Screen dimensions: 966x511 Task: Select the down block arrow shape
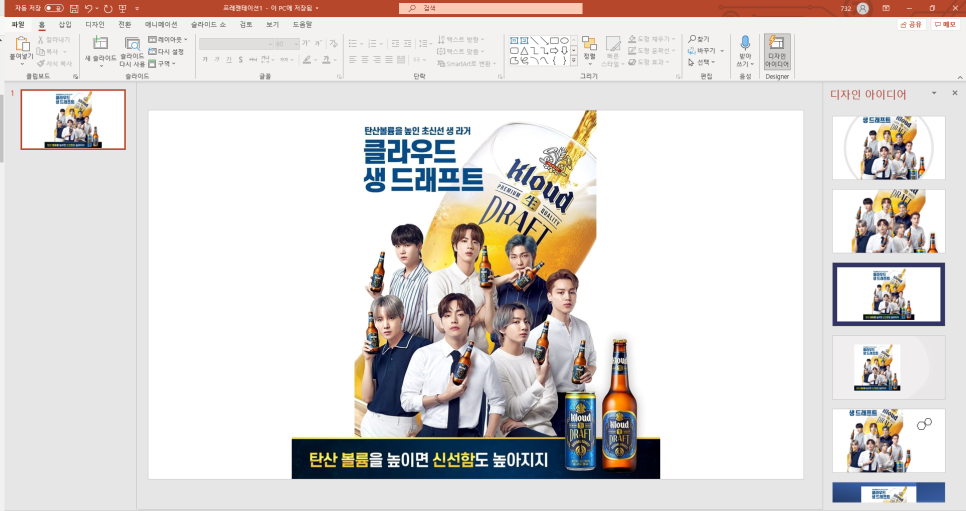point(564,51)
